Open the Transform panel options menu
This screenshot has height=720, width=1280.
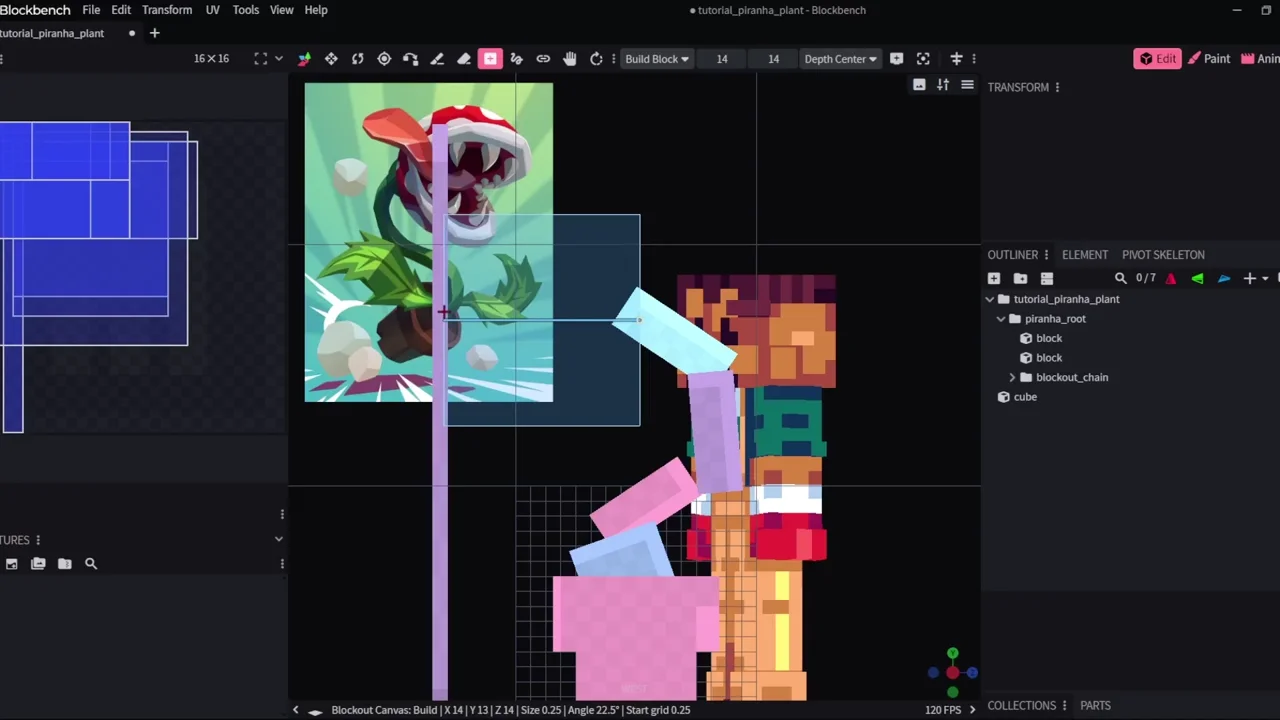pos(1057,87)
